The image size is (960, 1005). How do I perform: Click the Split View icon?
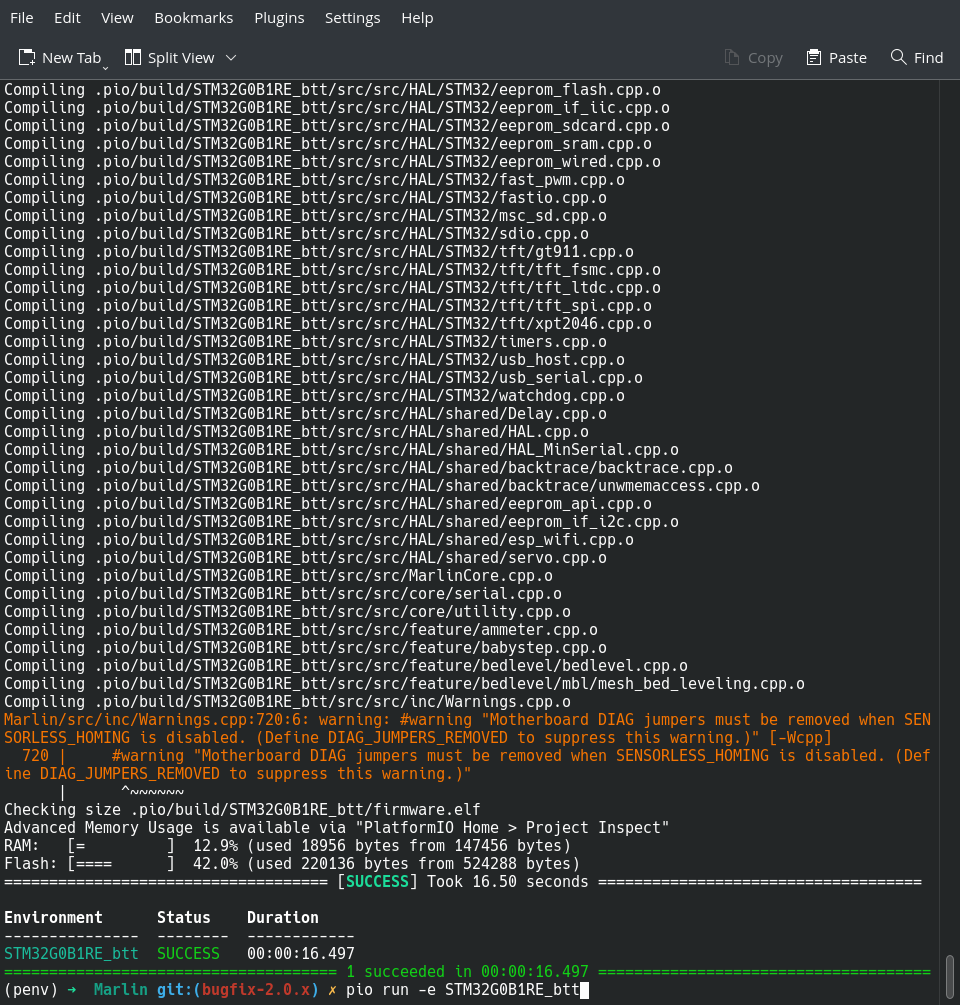(x=133, y=58)
